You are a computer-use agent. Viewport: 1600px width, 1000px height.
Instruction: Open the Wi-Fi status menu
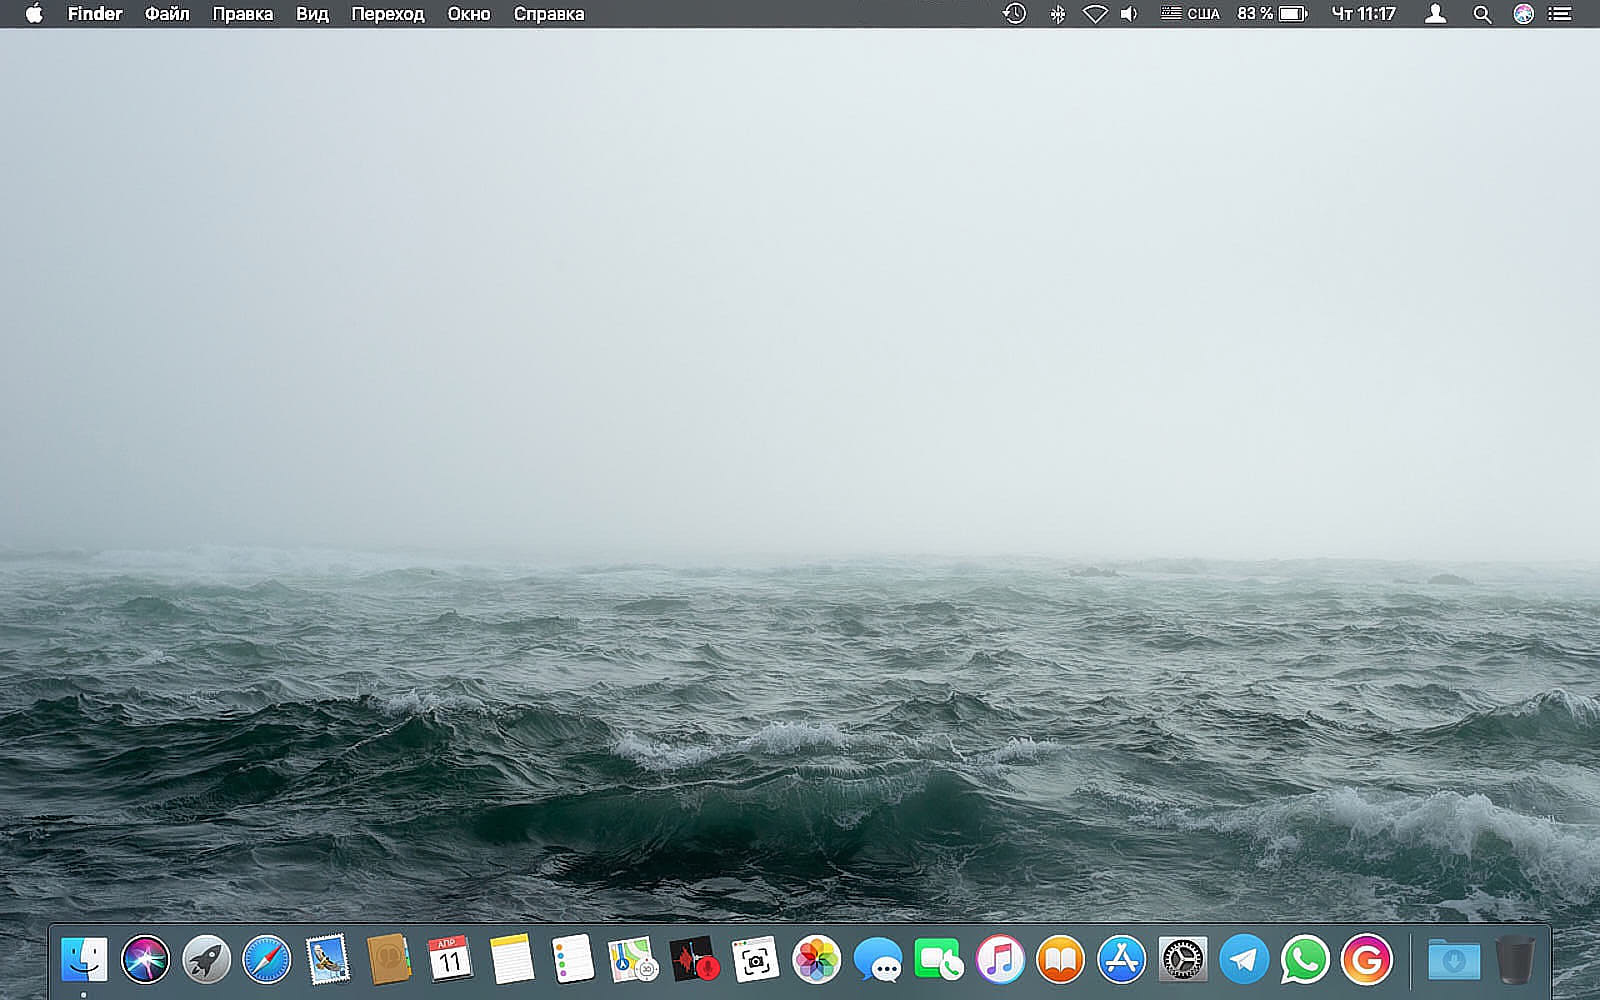click(1095, 14)
